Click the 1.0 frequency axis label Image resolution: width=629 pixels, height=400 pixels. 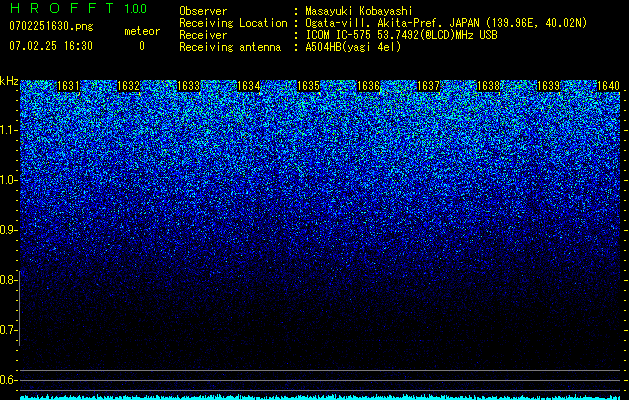[x=8, y=180]
